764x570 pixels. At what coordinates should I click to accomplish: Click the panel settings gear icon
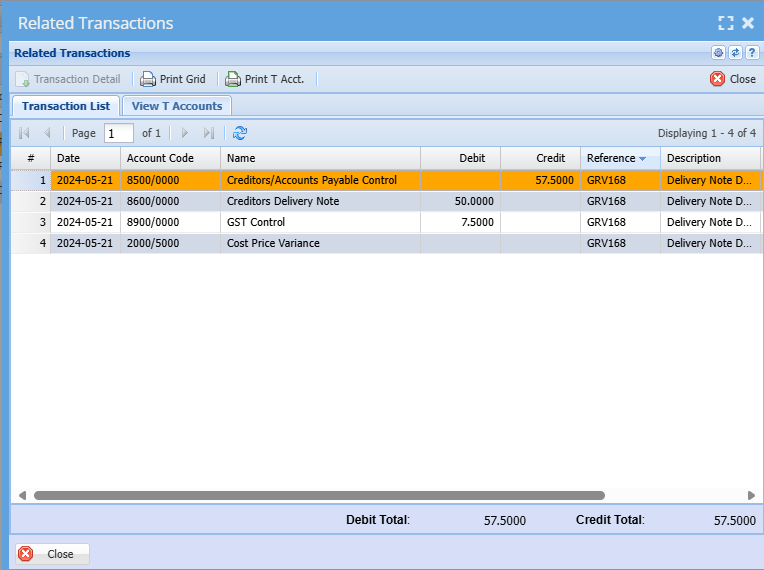718,53
